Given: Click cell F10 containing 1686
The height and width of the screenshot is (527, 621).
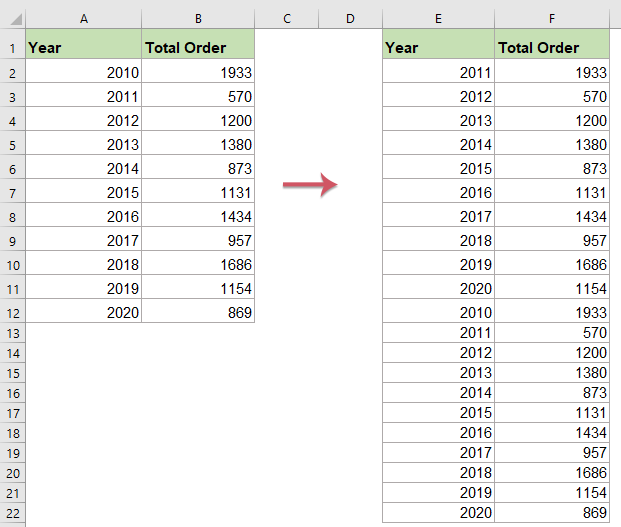Looking at the screenshot, I should pos(552,264).
